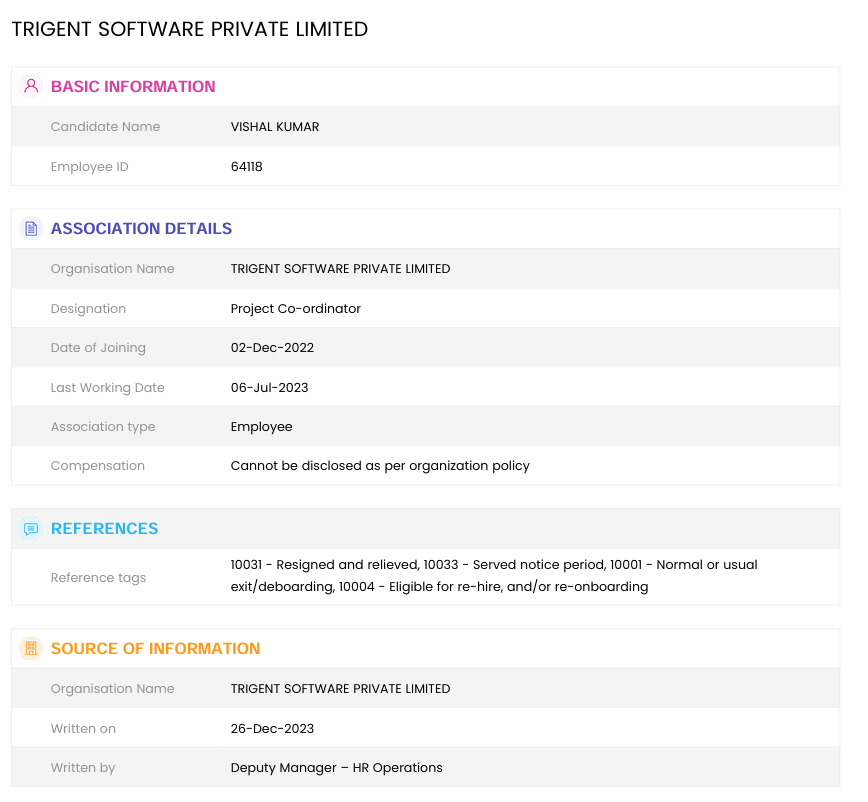Click the last working date 06-Jul-2023
The width and height of the screenshot is (868, 802).
point(269,387)
